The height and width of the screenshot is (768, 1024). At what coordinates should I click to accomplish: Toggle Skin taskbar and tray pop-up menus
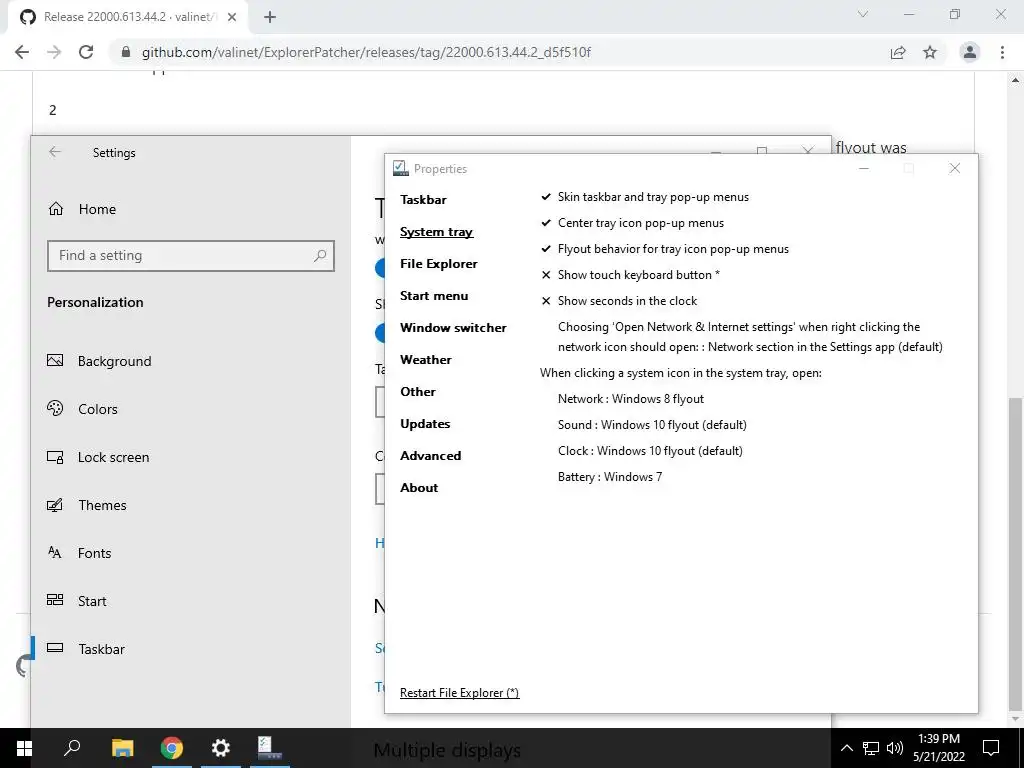tap(645, 197)
